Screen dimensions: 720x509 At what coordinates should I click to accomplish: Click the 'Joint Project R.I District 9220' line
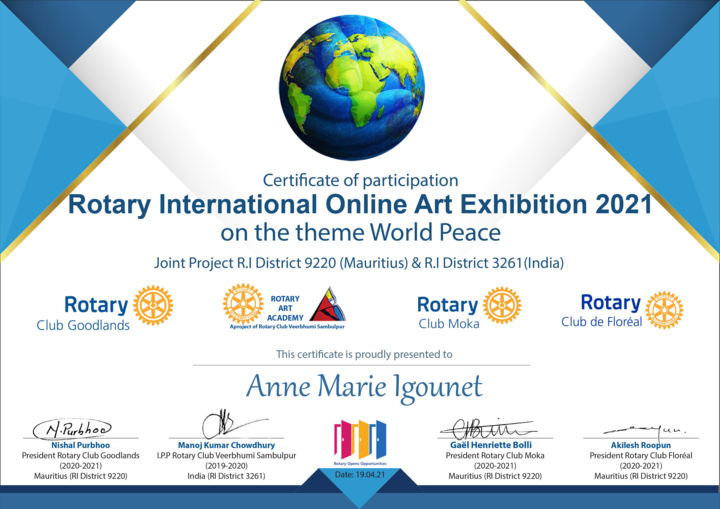[x=359, y=263]
